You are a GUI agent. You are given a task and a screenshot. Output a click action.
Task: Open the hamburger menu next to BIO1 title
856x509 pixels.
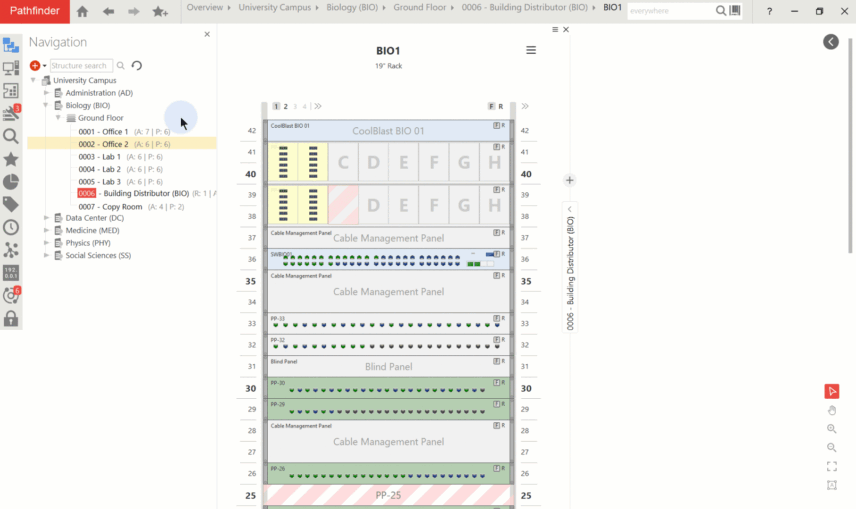click(531, 50)
